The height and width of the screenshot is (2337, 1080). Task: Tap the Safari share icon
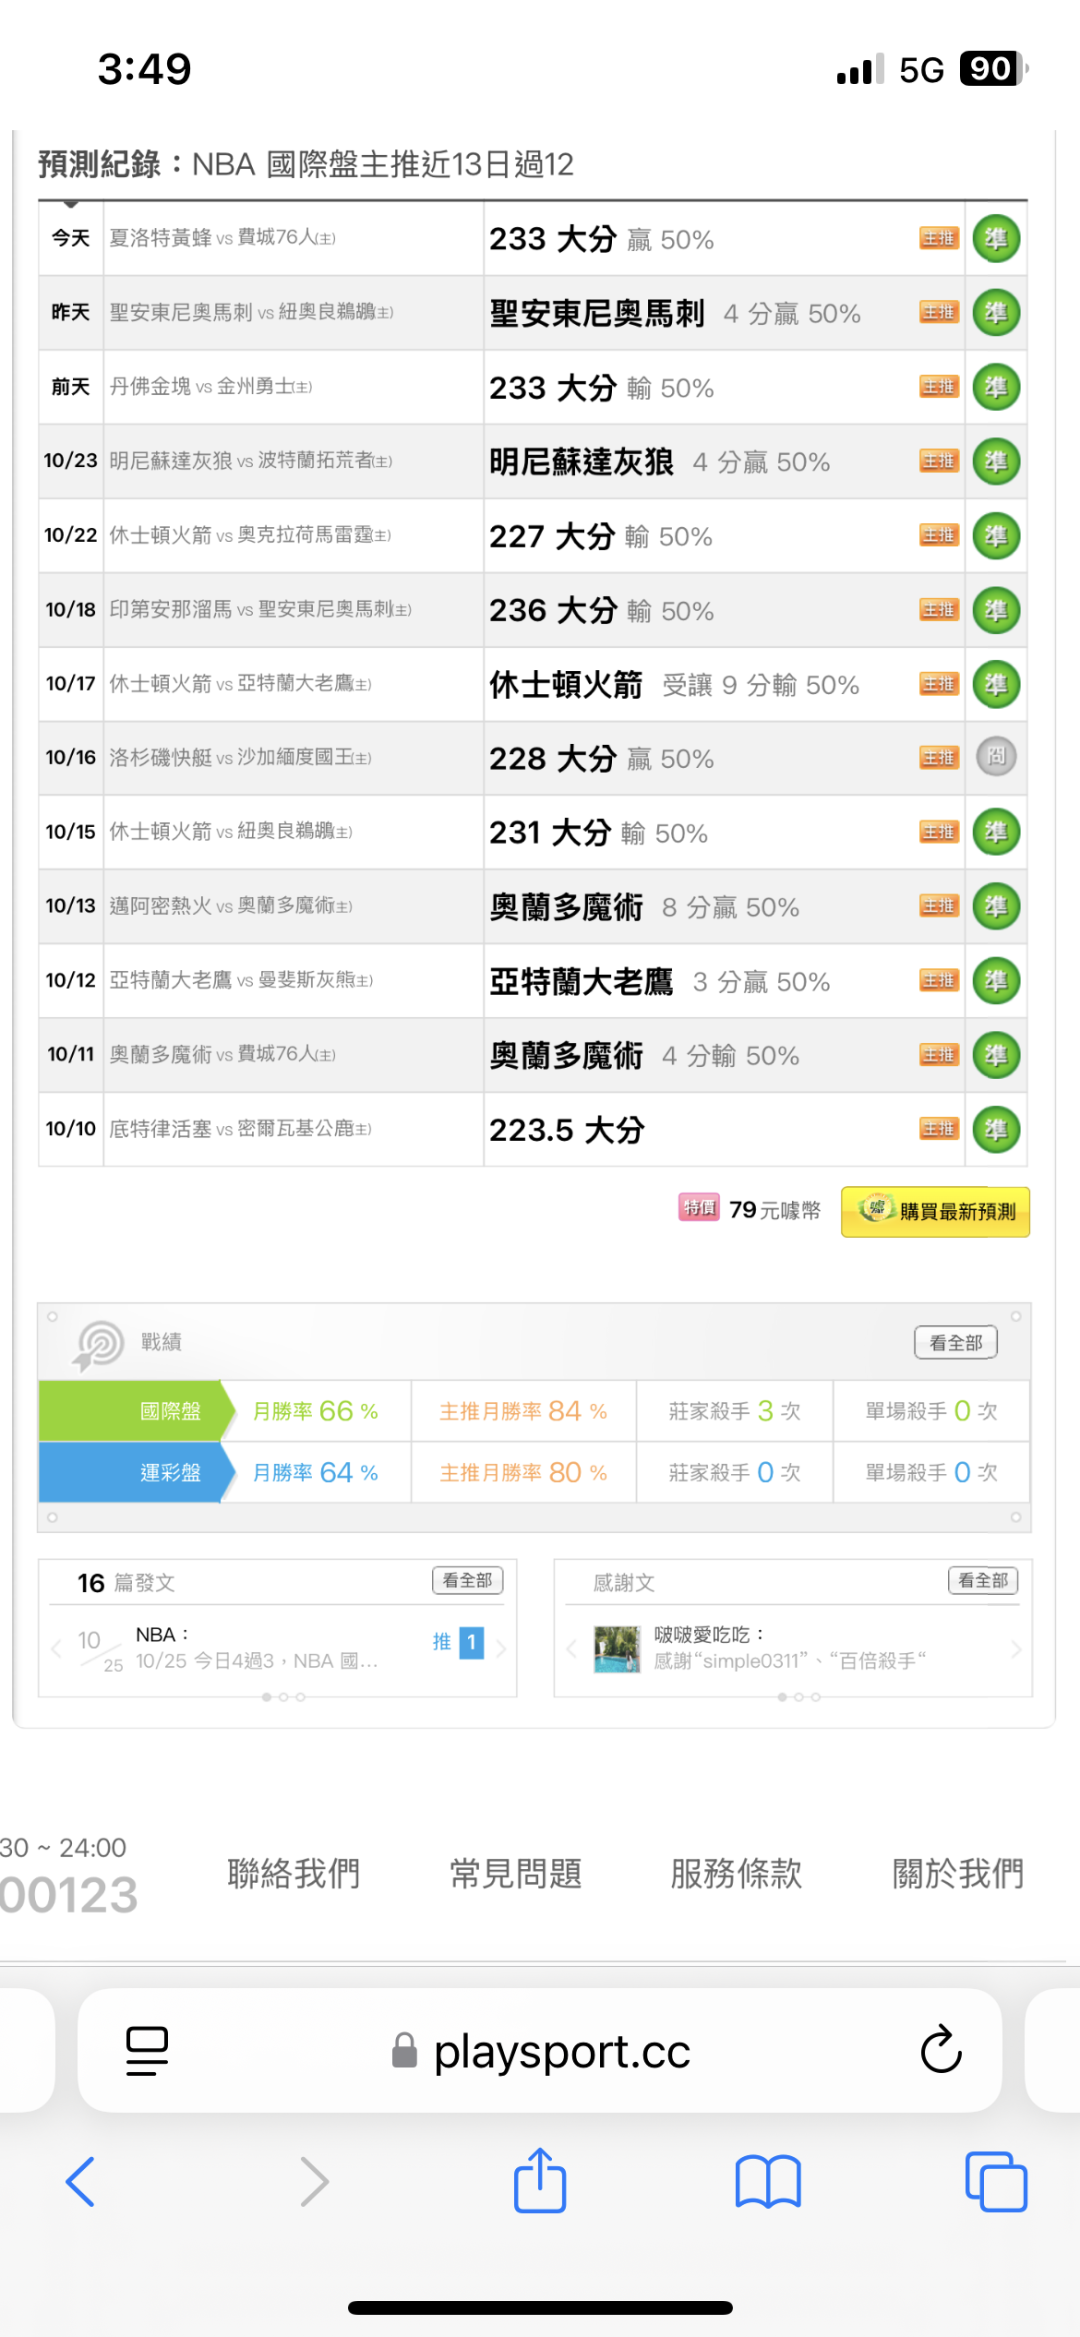click(x=540, y=2180)
